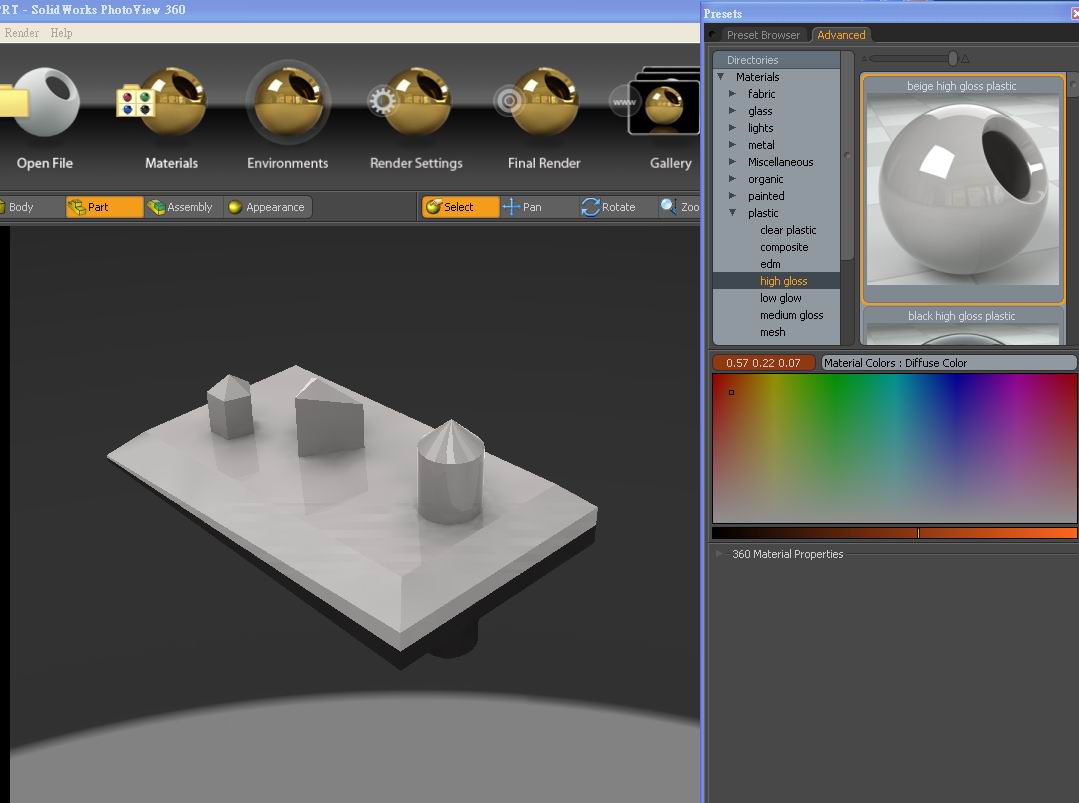Image resolution: width=1079 pixels, height=803 pixels.
Task: Activate the Rotate tool
Action: point(617,207)
